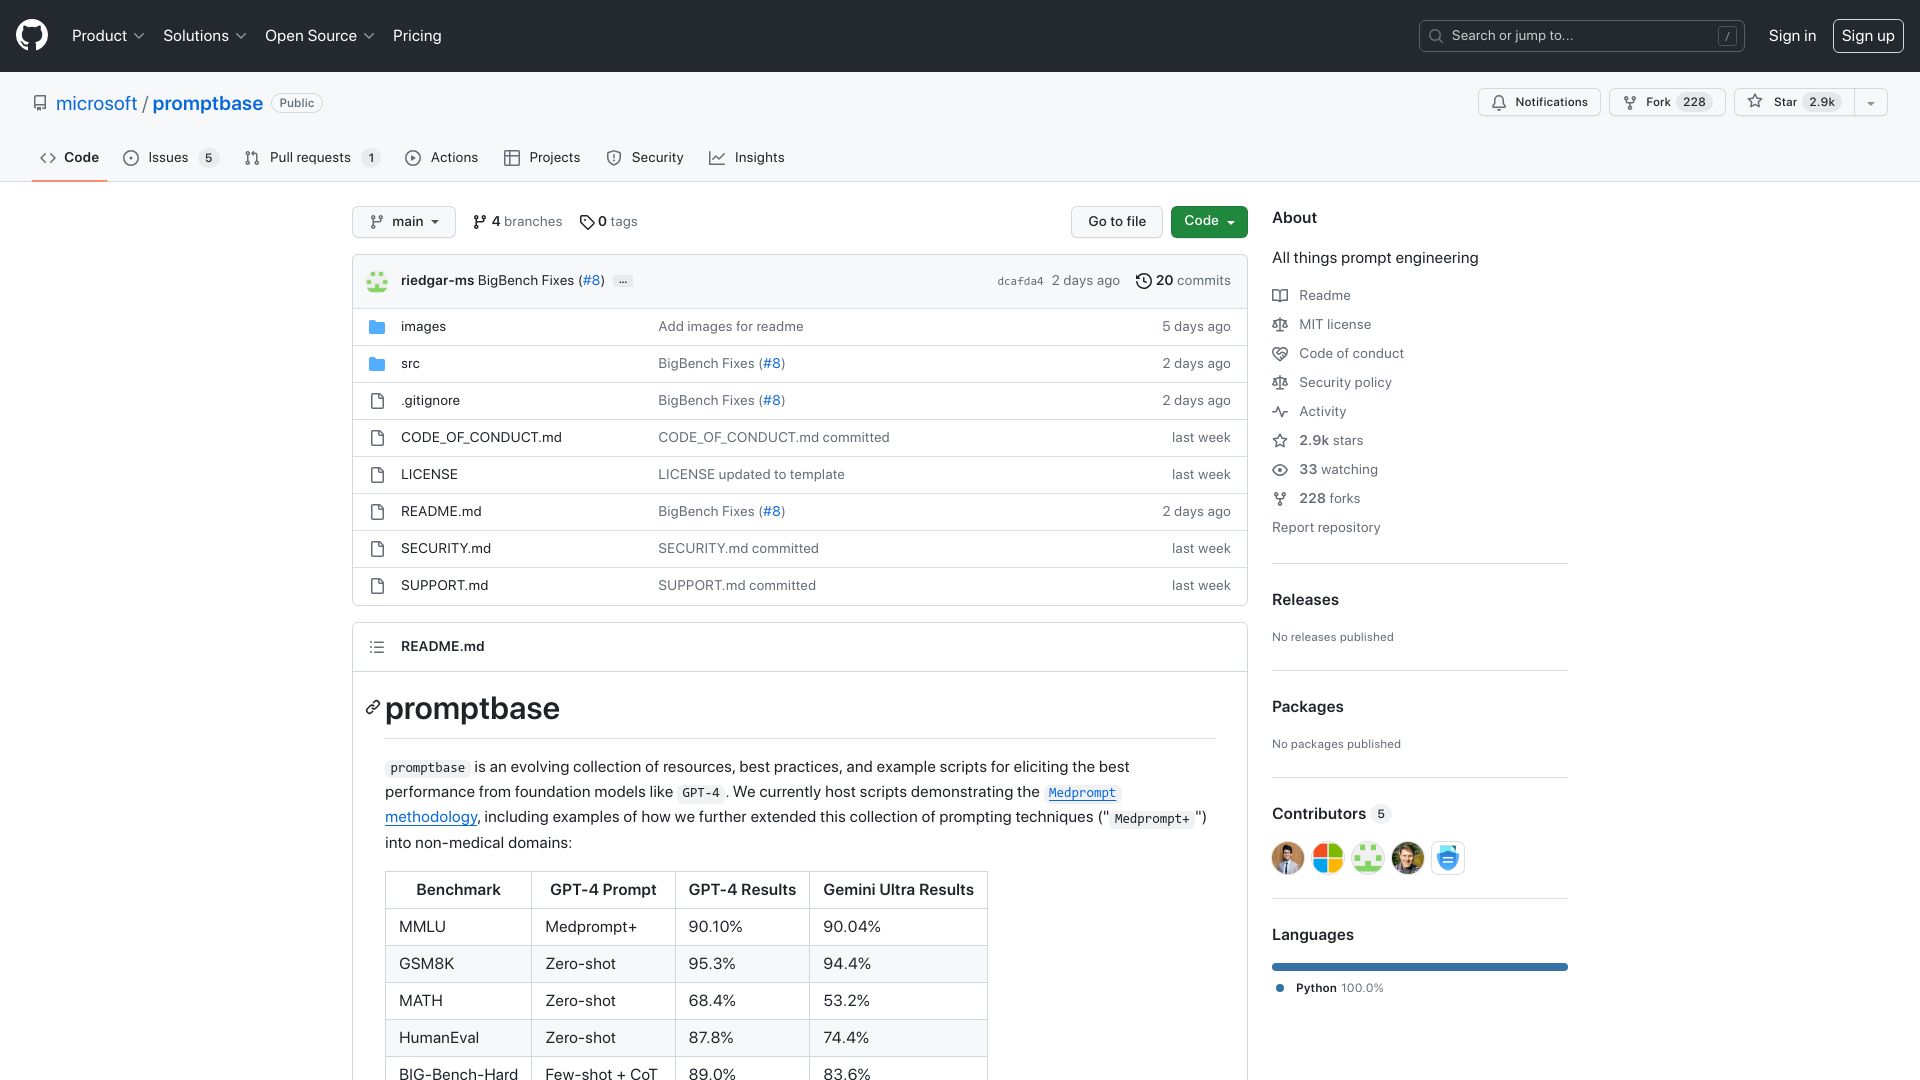Screen dimensions: 1920x1080
Task: Click the repository icon beside microsoft
Action: [40, 103]
